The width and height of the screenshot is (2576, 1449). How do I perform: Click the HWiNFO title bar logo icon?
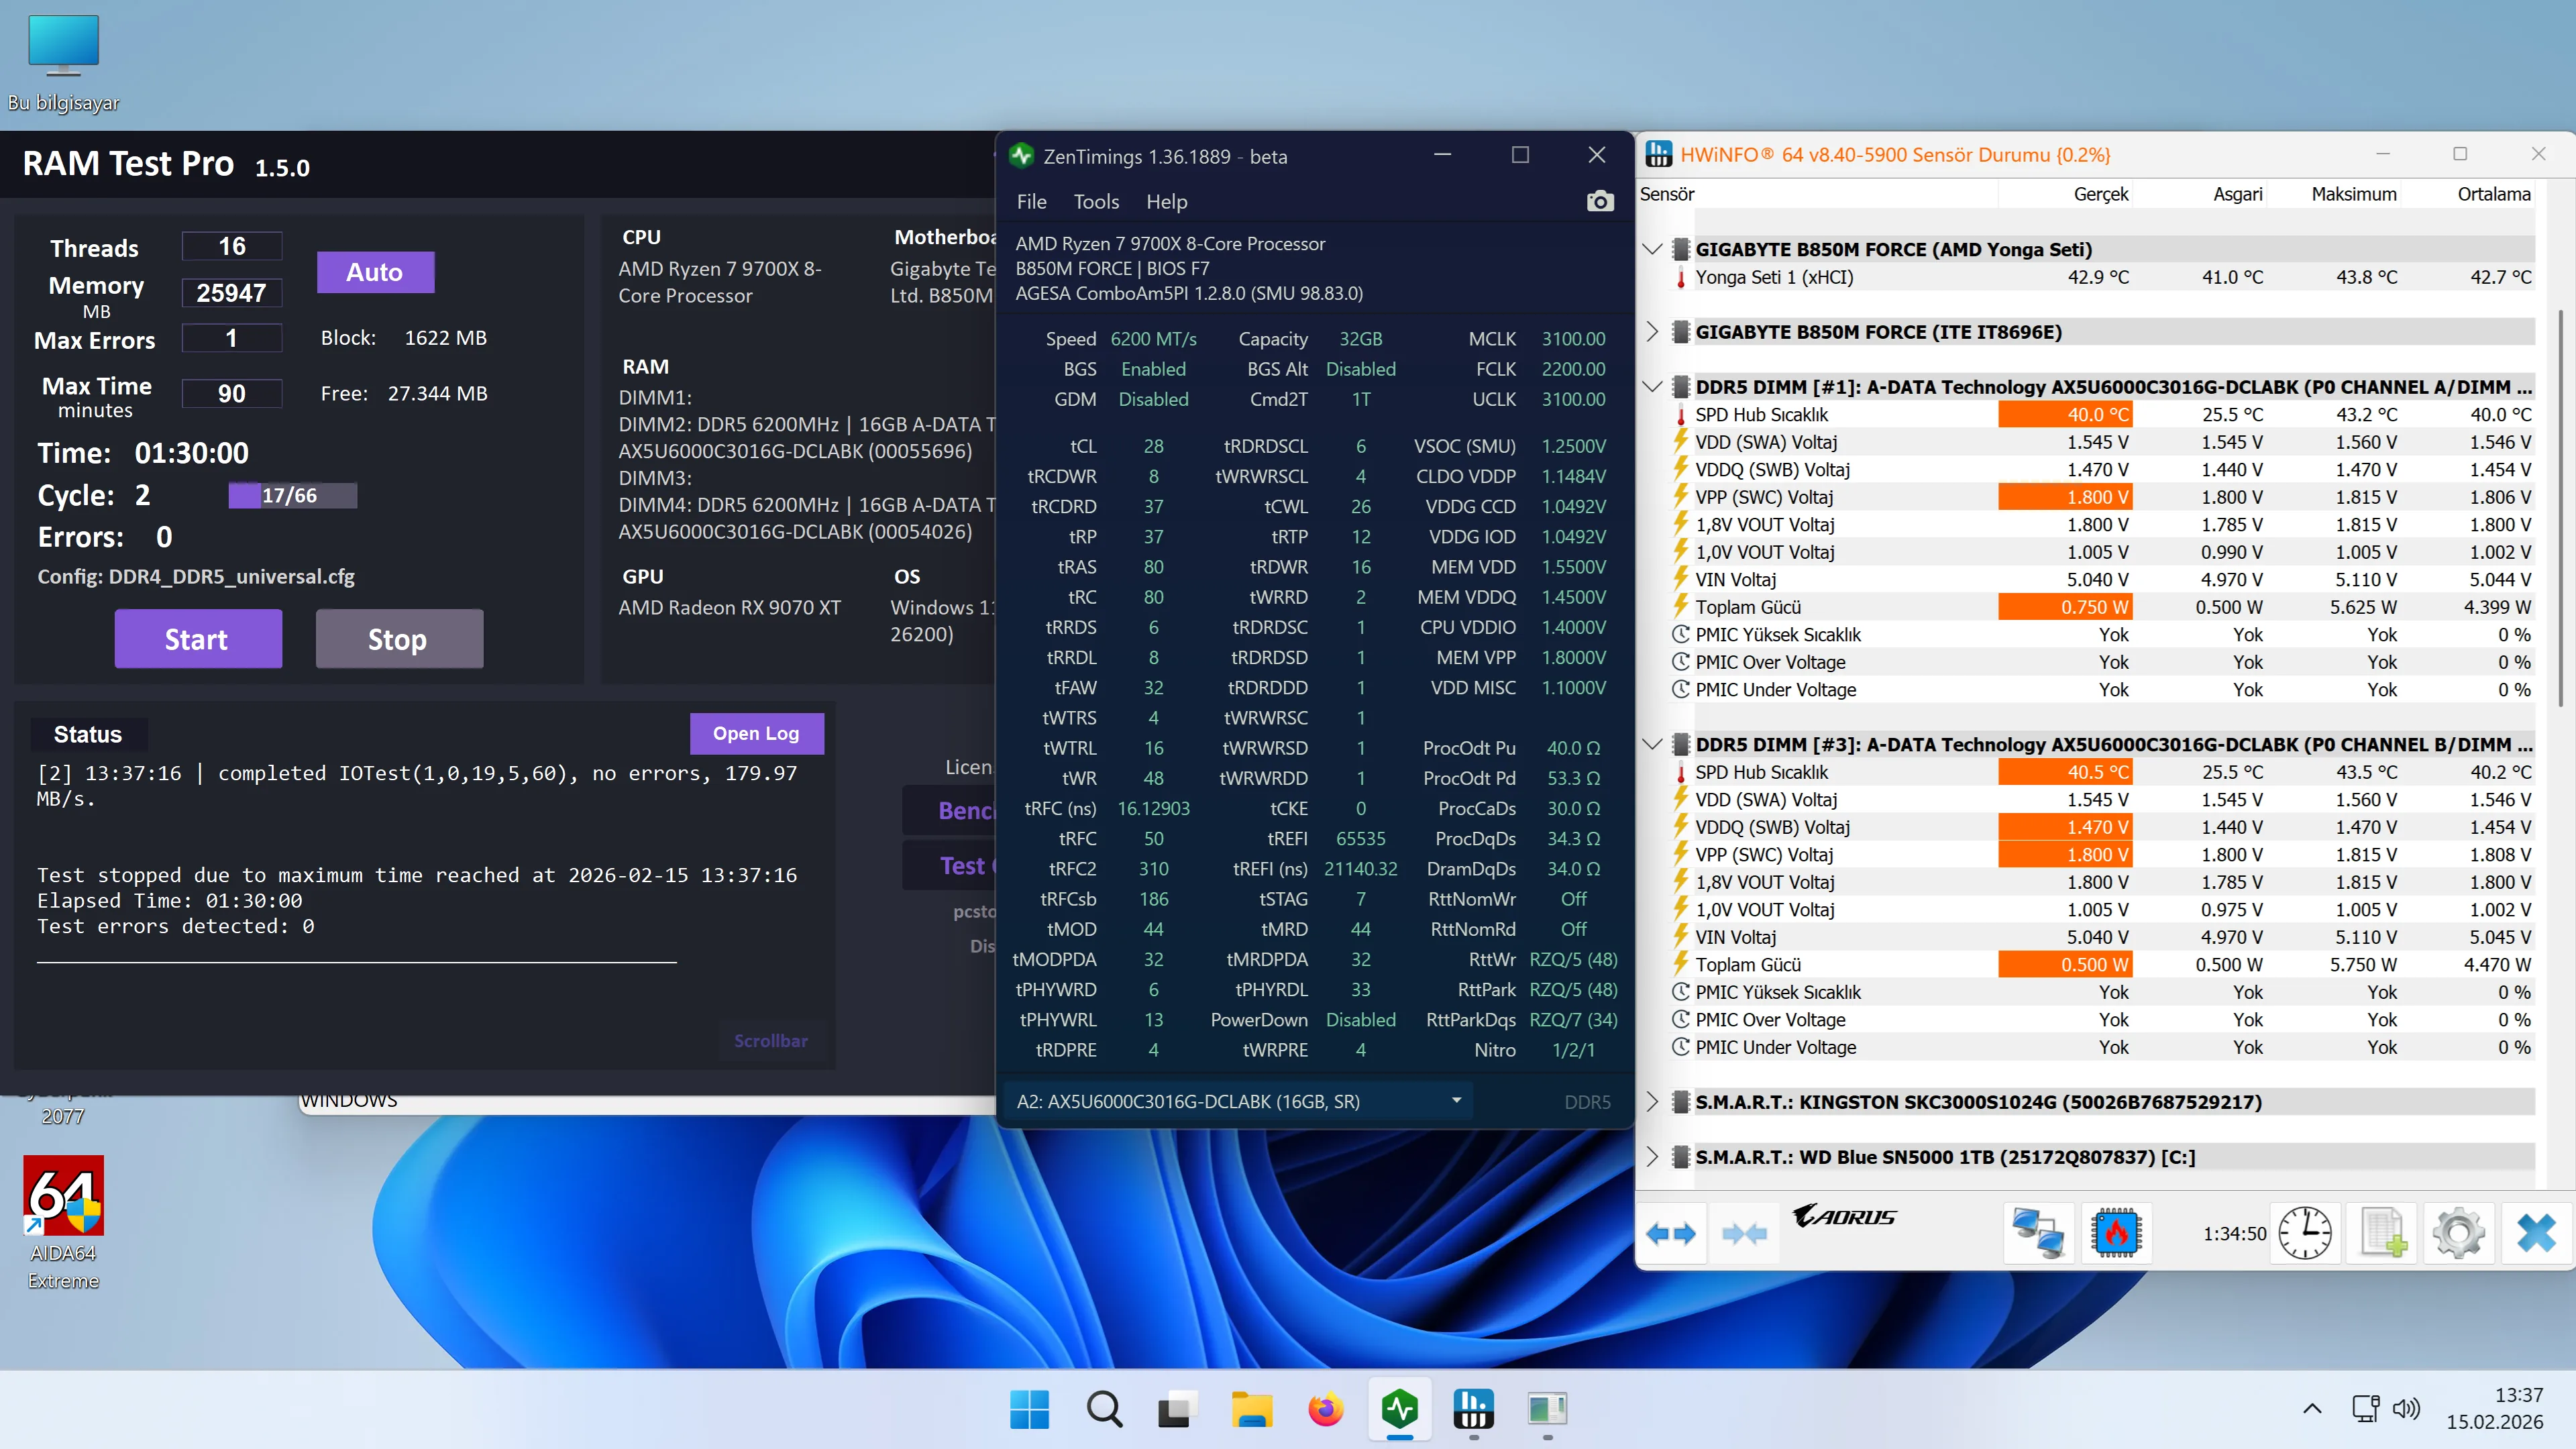click(x=1659, y=155)
